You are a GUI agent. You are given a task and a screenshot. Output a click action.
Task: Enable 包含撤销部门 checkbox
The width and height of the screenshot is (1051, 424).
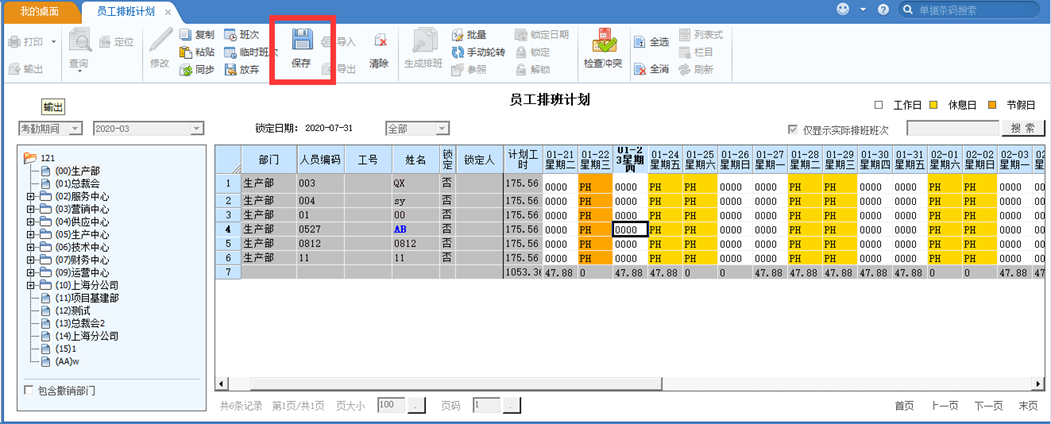coord(27,390)
